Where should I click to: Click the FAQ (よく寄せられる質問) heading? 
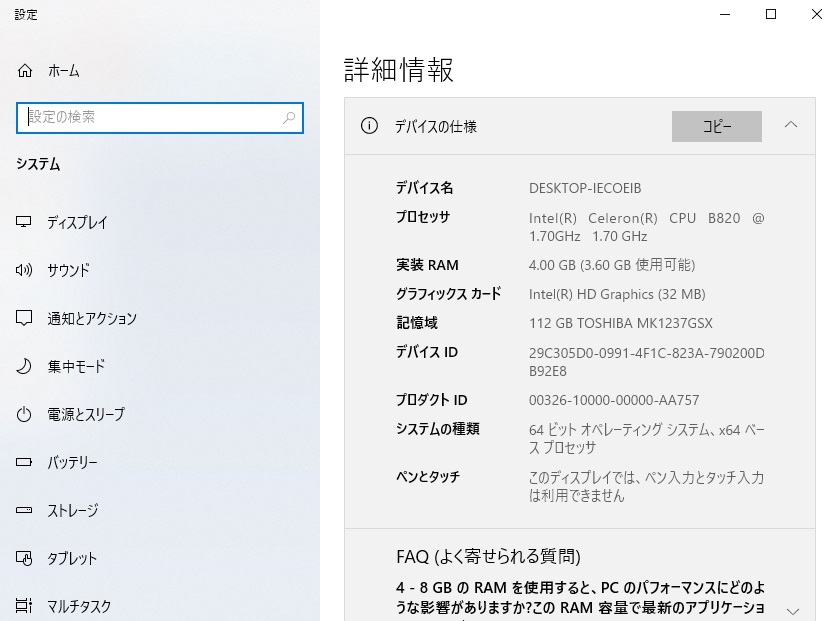pyautogui.click(x=488, y=556)
